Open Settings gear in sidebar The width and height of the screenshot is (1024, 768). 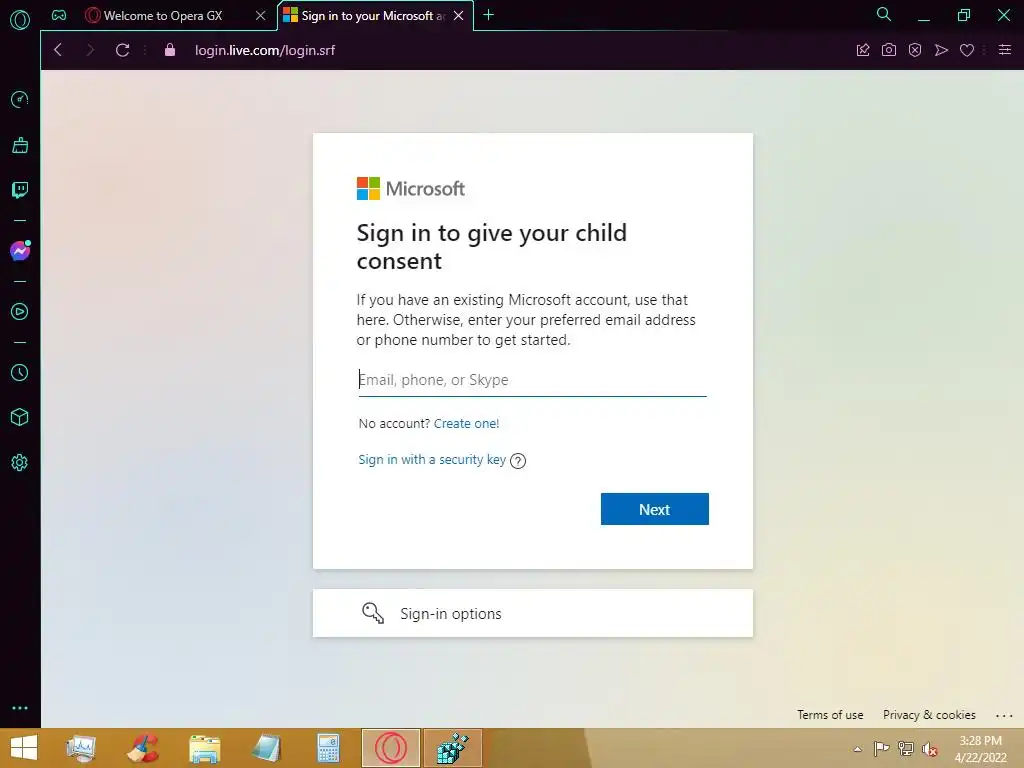pyautogui.click(x=20, y=462)
